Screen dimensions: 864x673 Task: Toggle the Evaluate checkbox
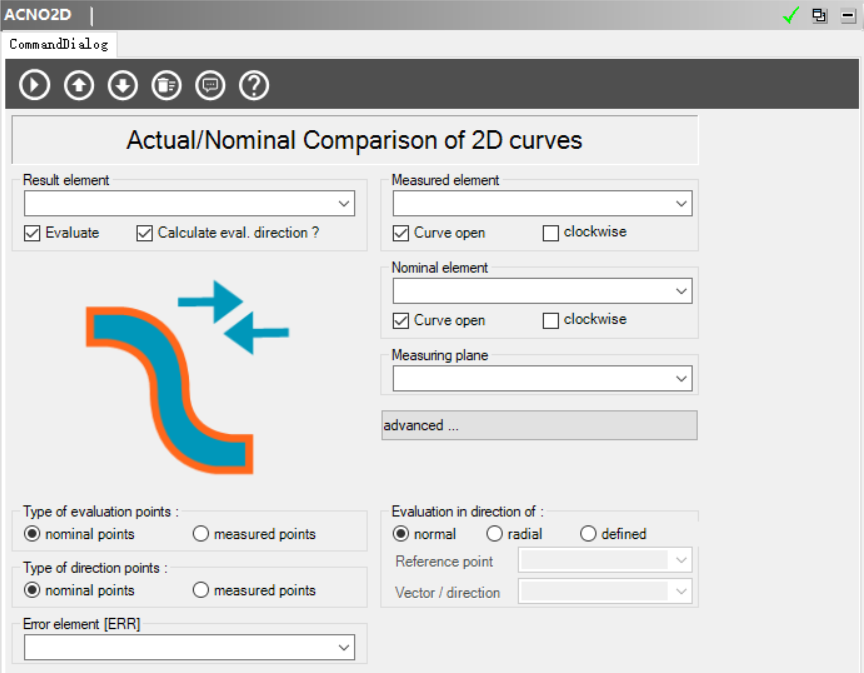point(31,233)
